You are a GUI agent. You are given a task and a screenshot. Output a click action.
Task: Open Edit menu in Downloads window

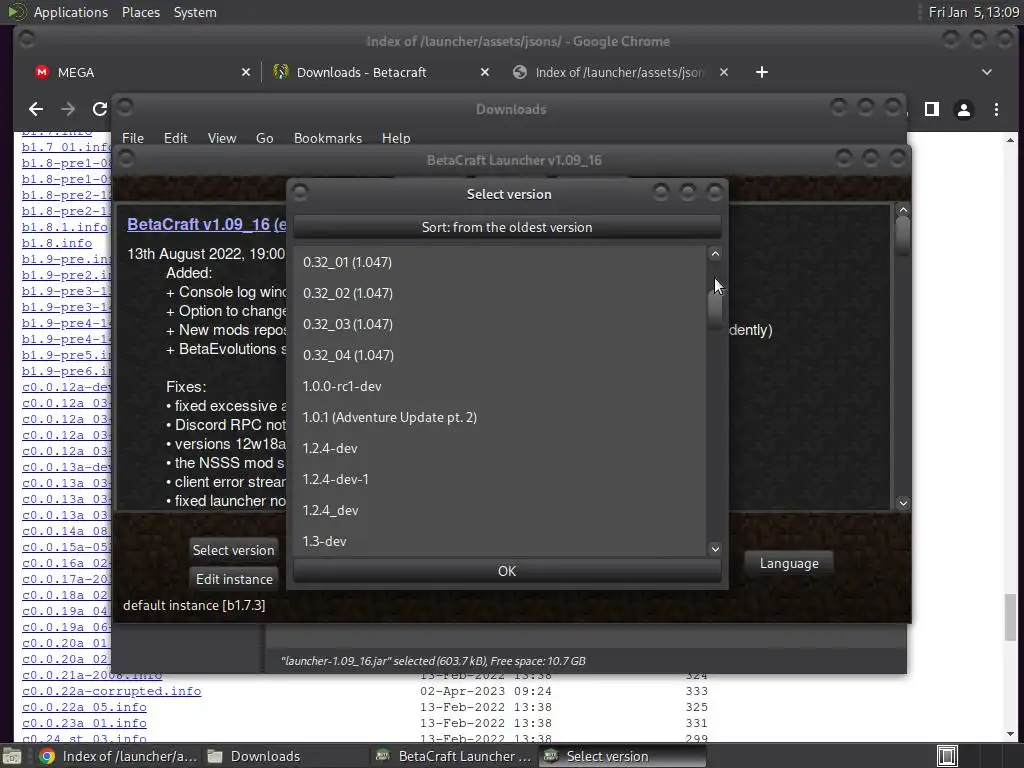[175, 138]
